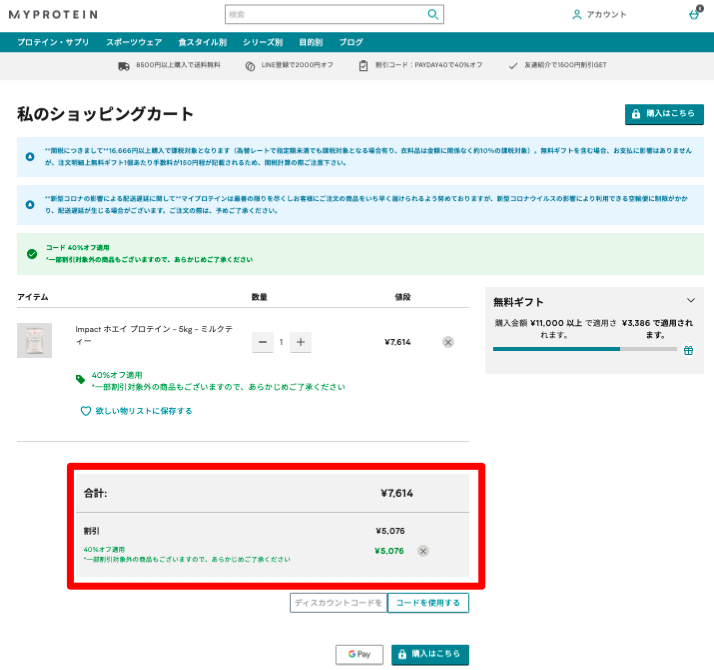Screen dimensions: 714x670
Task: Click the search magnifier icon
Action: (433, 15)
